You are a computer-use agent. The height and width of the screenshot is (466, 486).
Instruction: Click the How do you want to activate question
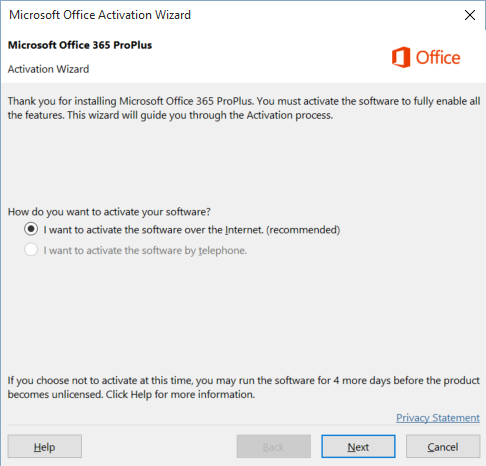(x=109, y=212)
